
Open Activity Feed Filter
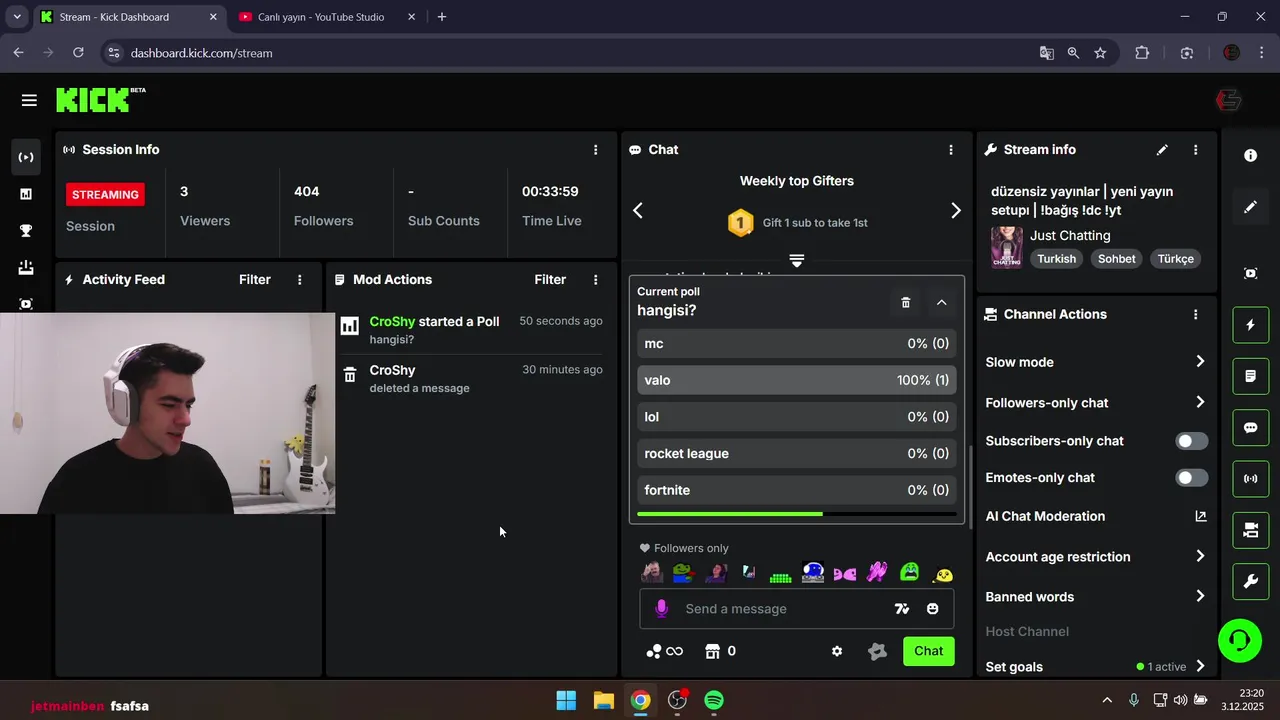(255, 280)
